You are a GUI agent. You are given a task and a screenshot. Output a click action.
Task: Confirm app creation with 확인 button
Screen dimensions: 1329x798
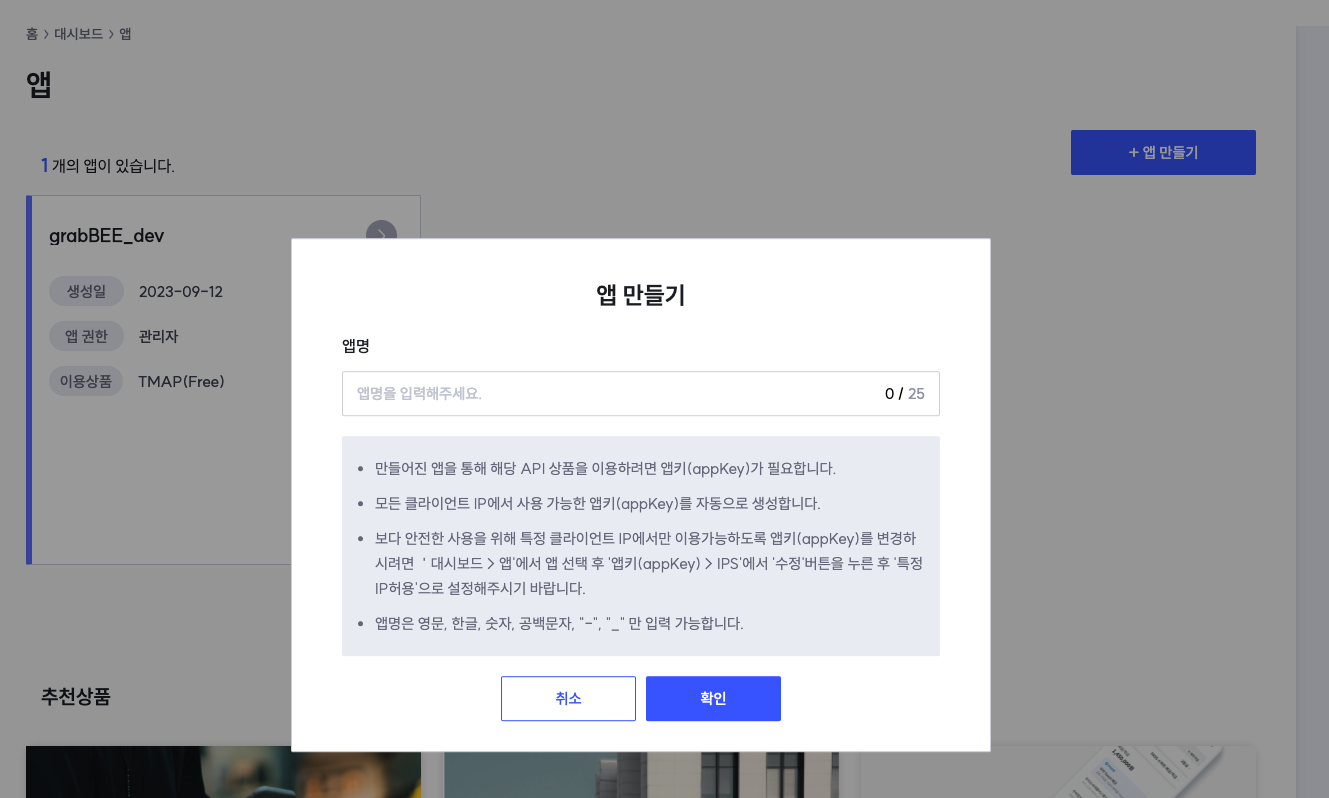(713, 698)
